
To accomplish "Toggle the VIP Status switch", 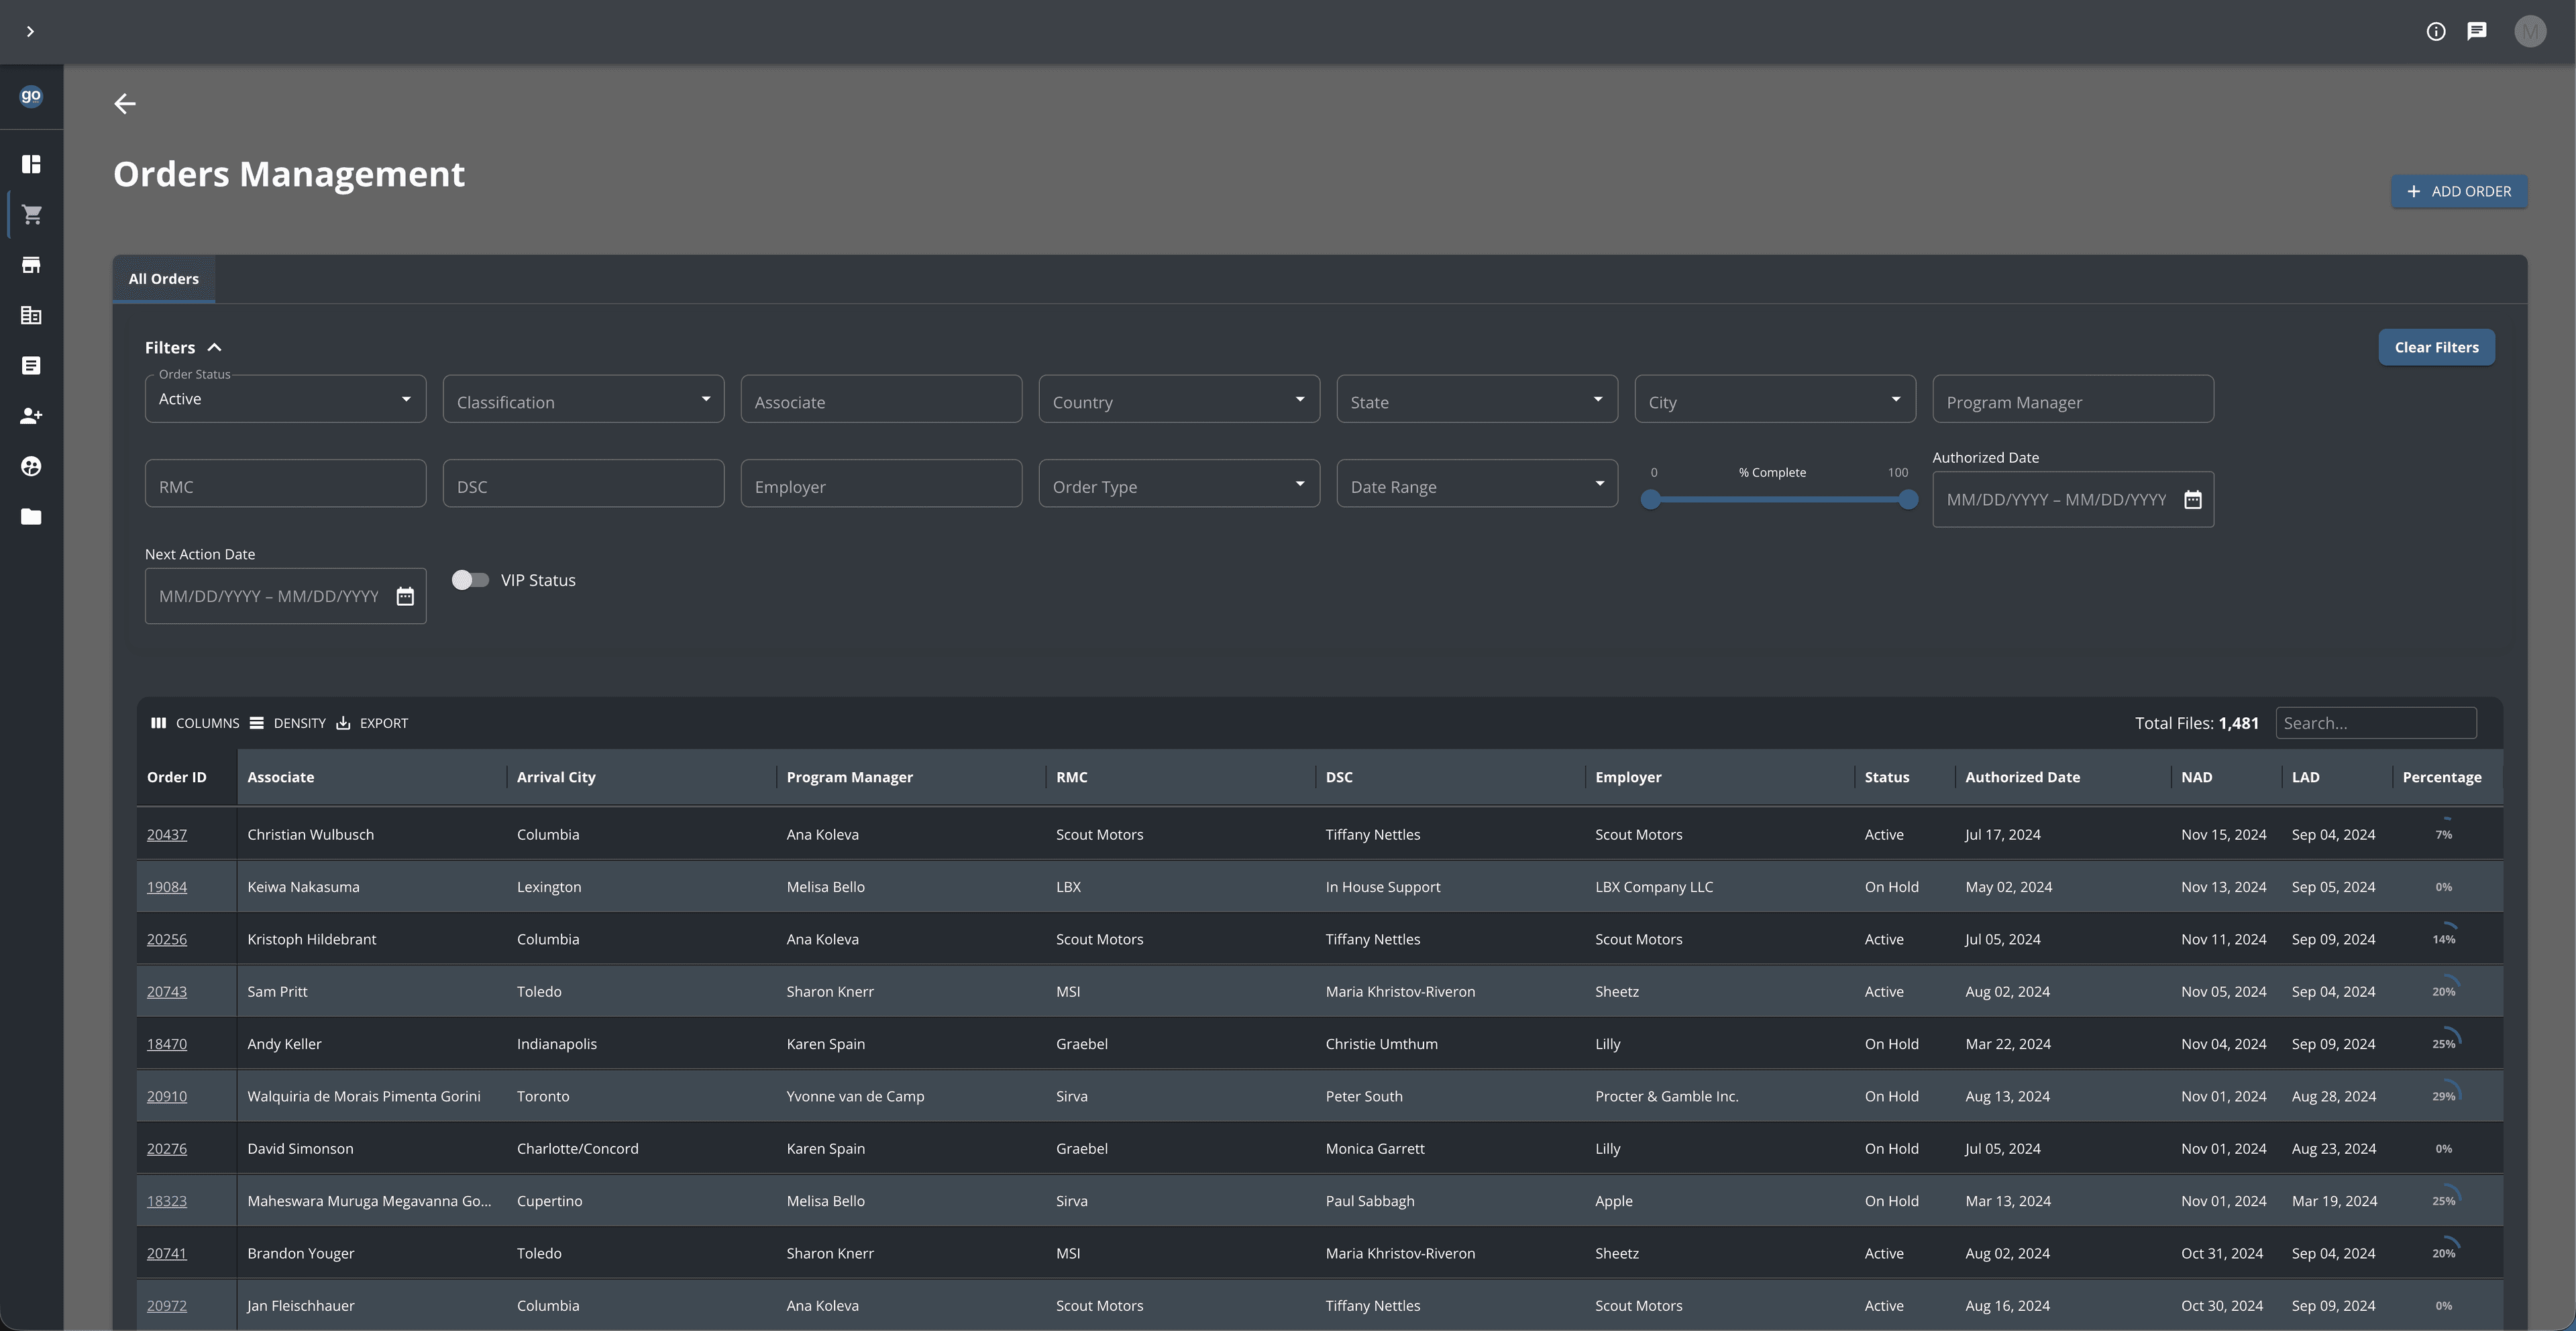I will 469,580.
